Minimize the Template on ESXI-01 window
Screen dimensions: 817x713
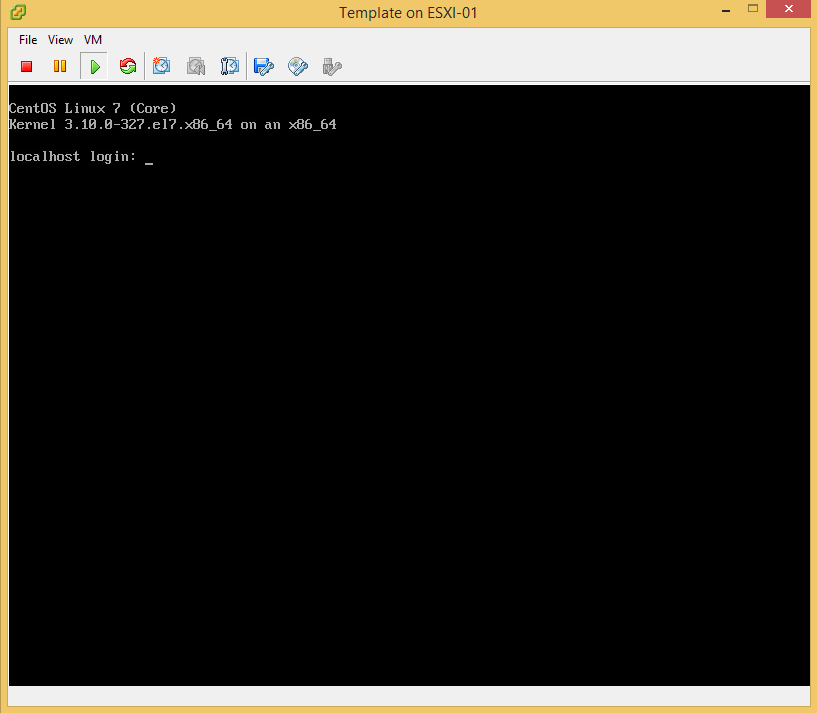(726, 12)
